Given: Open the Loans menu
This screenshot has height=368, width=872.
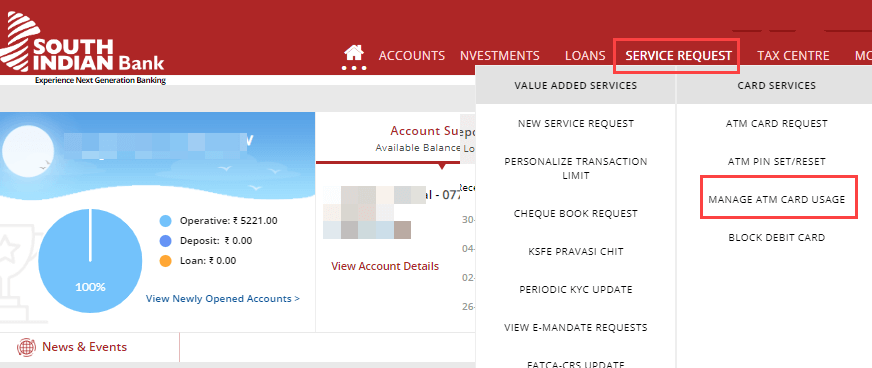Looking at the screenshot, I should (584, 56).
